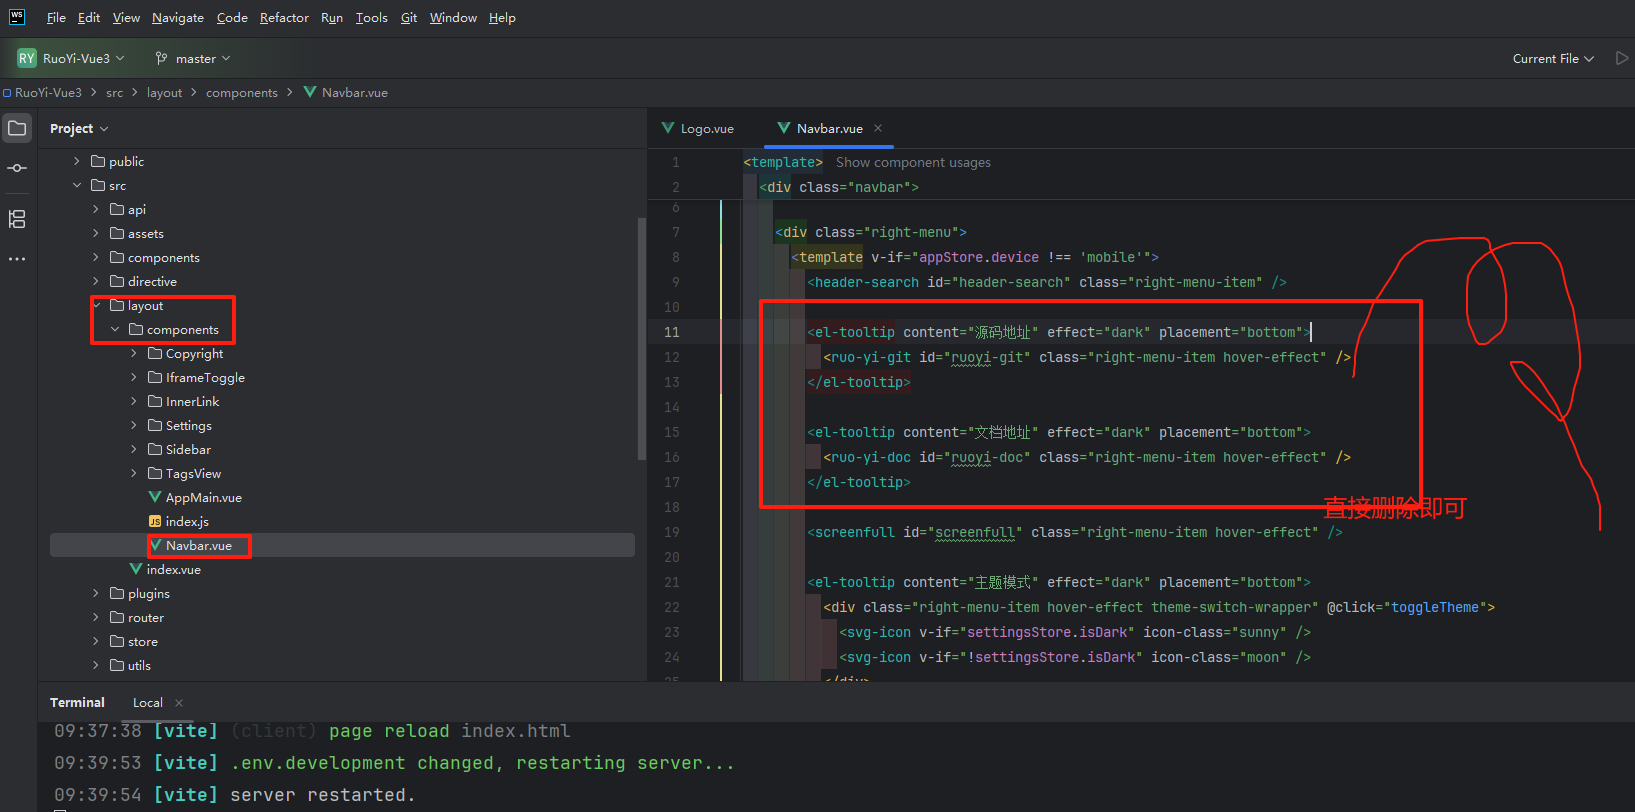
Task: Open the Tools menu
Action: pyautogui.click(x=371, y=17)
